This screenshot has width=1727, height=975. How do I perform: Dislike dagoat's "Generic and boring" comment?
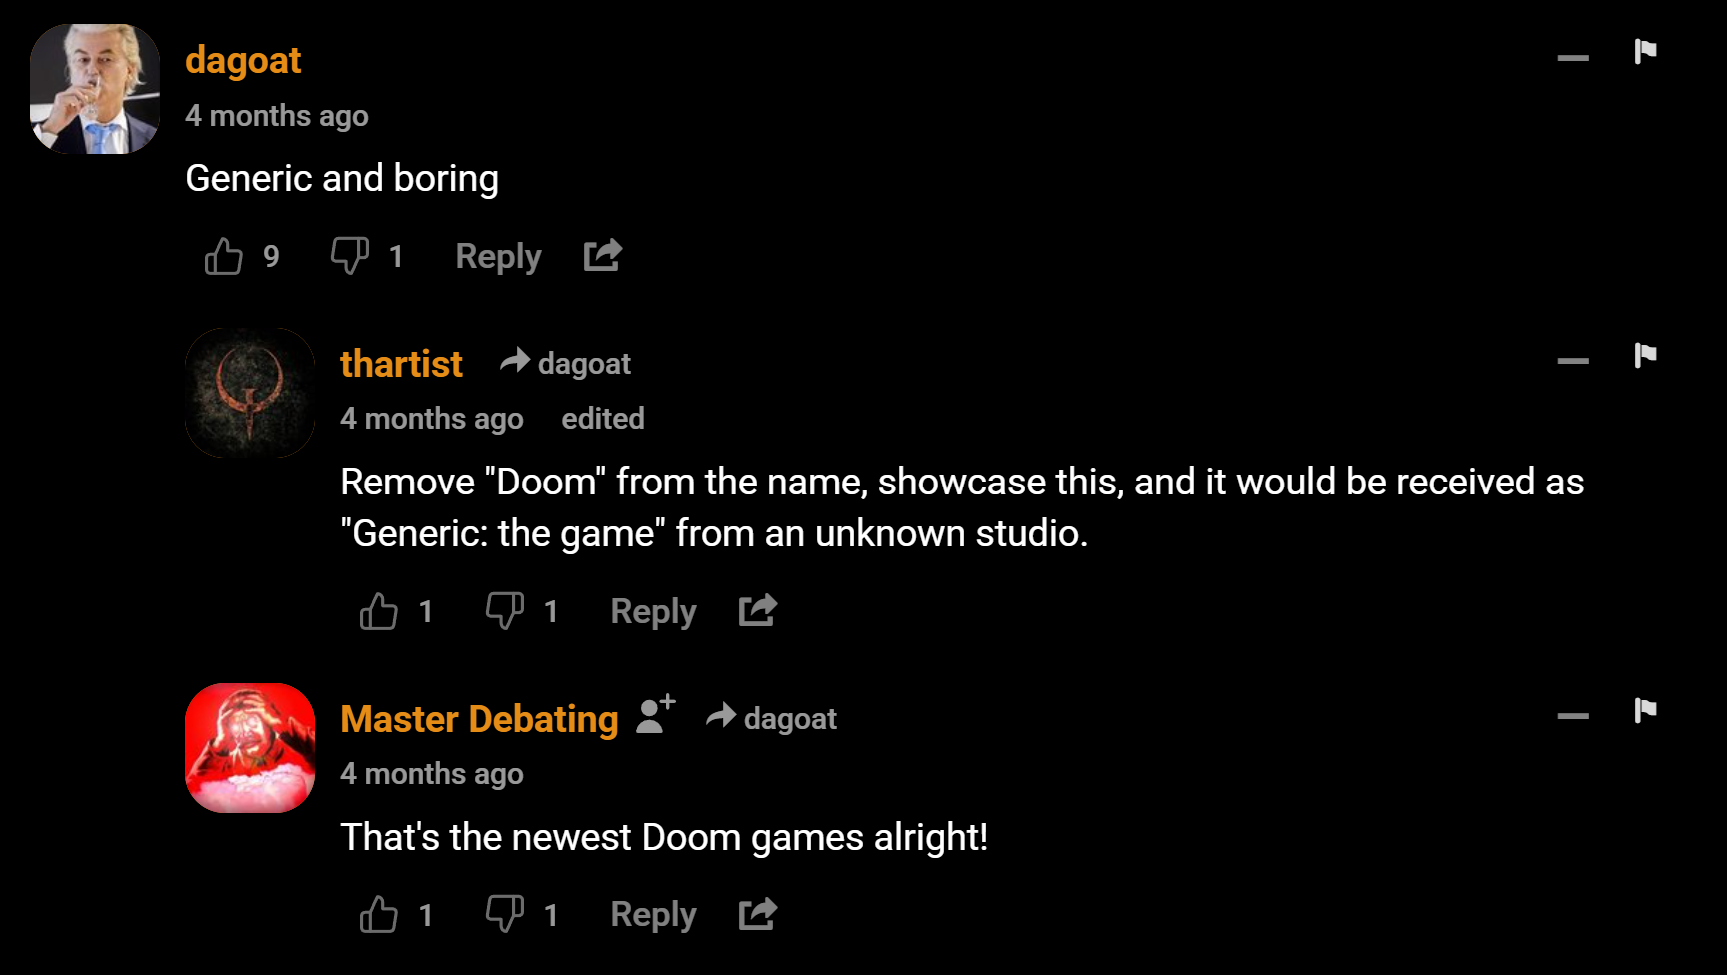[350, 256]
